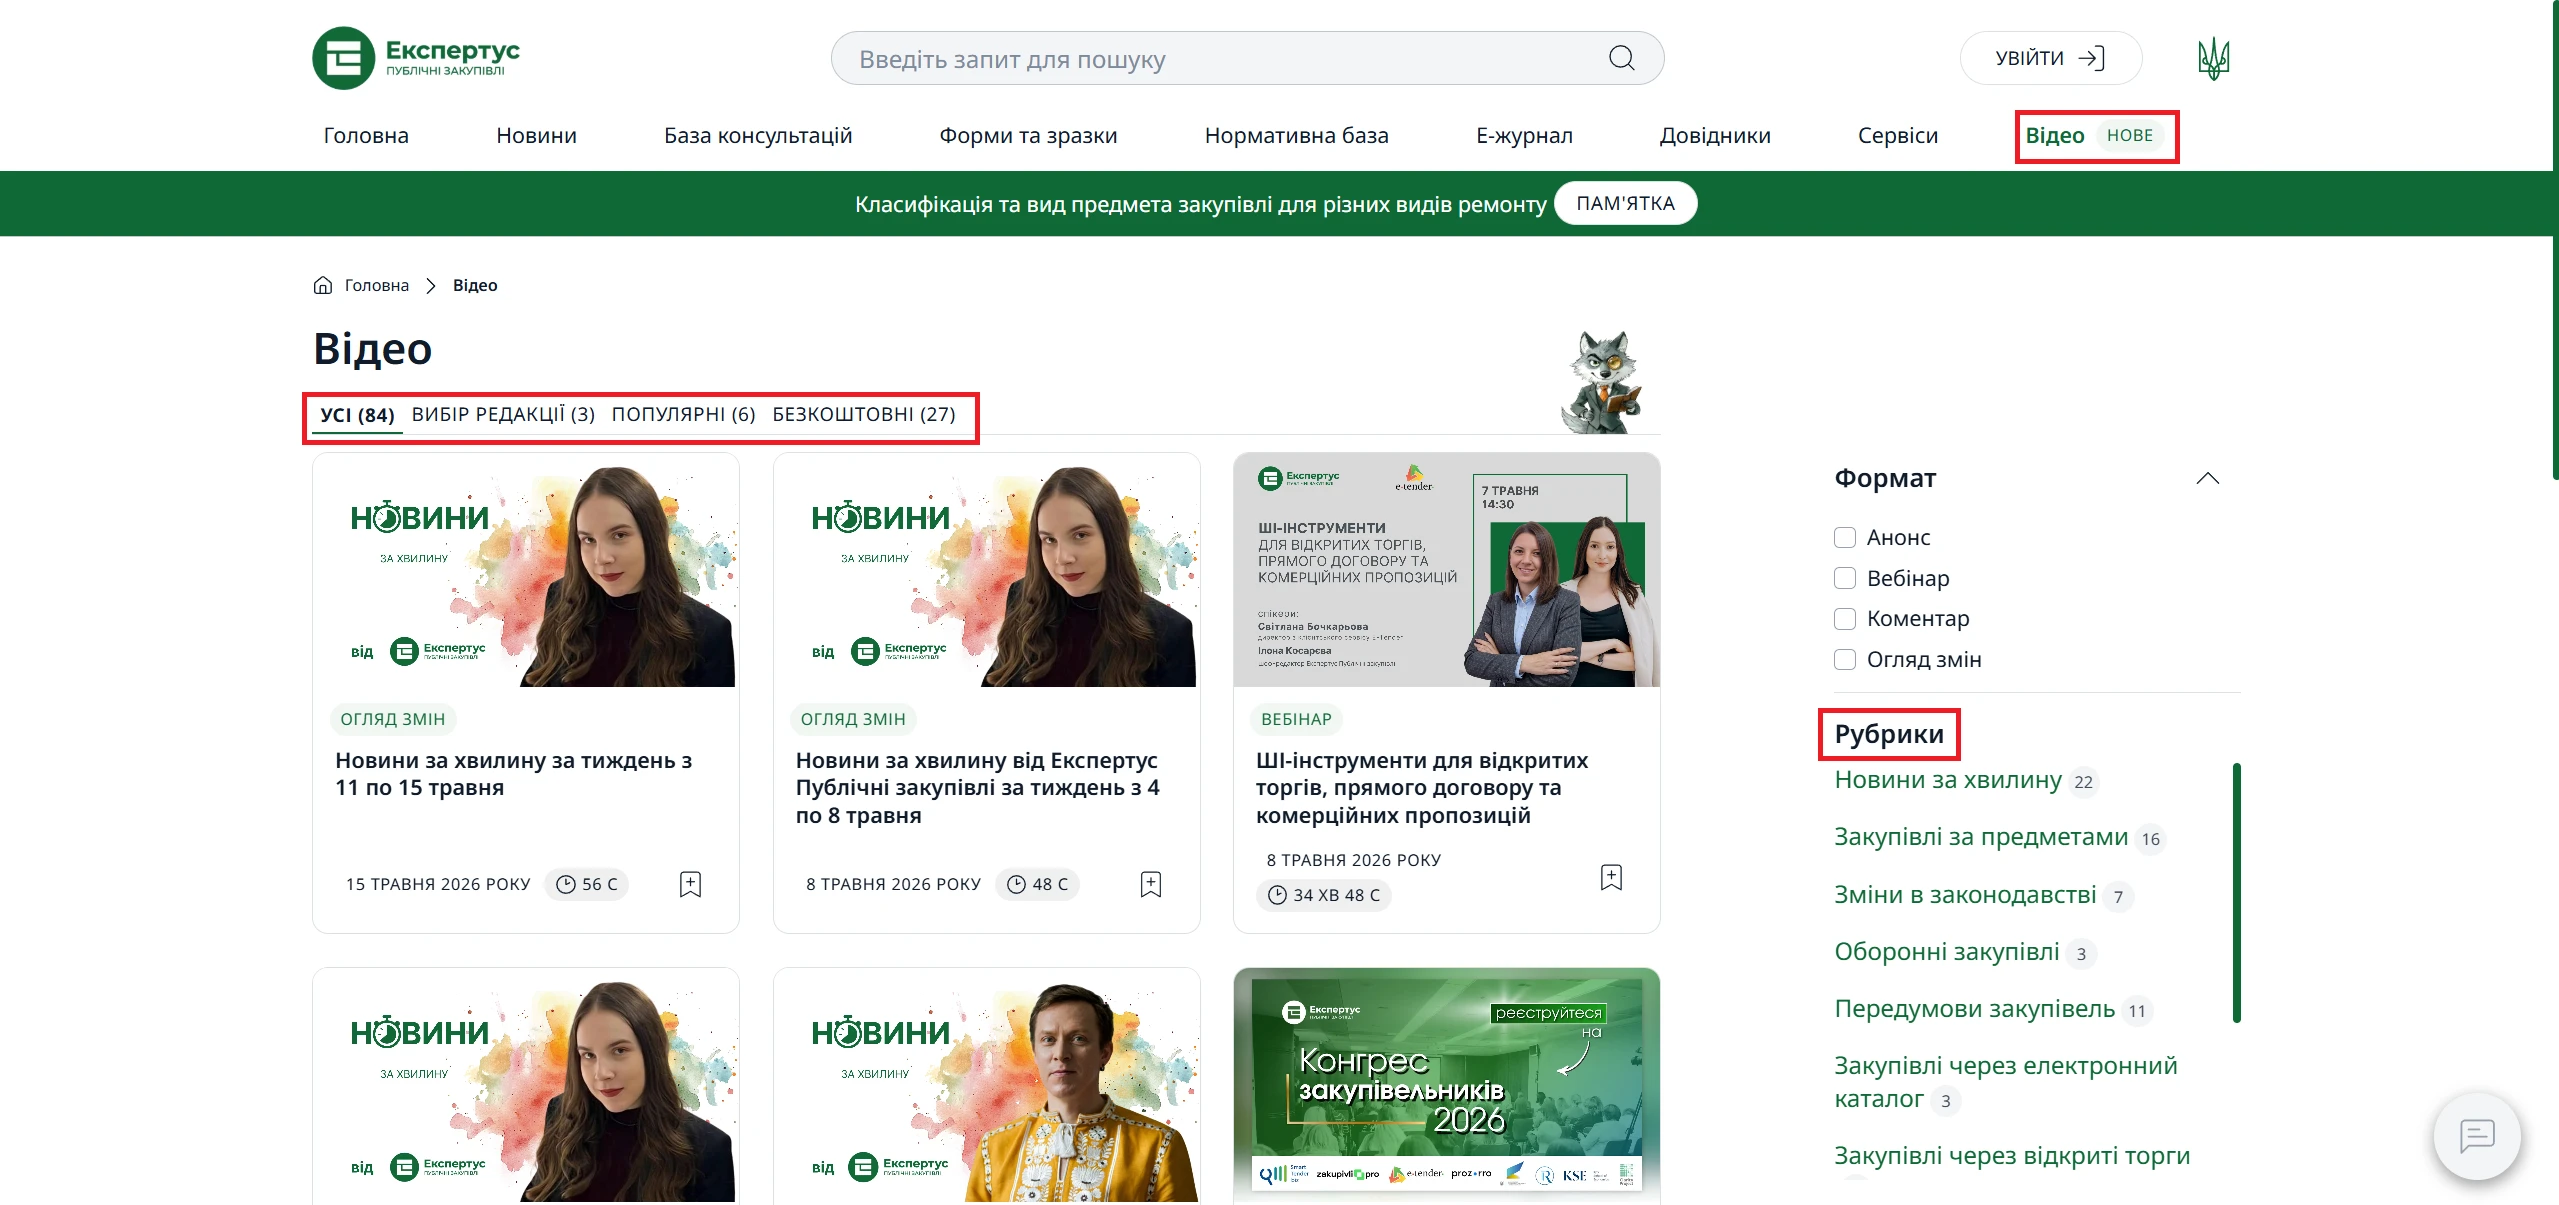The width and height of the screenshot is (2559, 1205).
Task: Click Головна breadcrumb link
Action: point(376,285)
